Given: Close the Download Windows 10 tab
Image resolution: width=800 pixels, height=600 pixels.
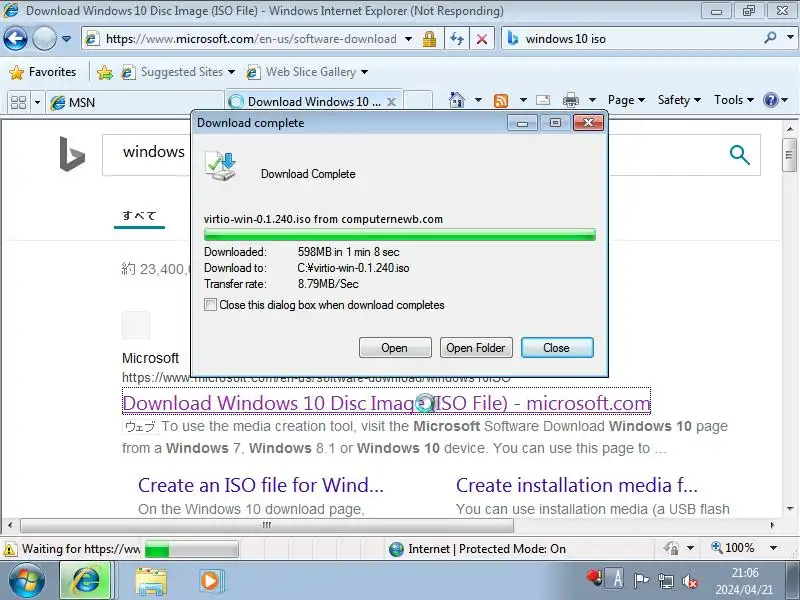Looking at the screenshot, I should (391, 102).
